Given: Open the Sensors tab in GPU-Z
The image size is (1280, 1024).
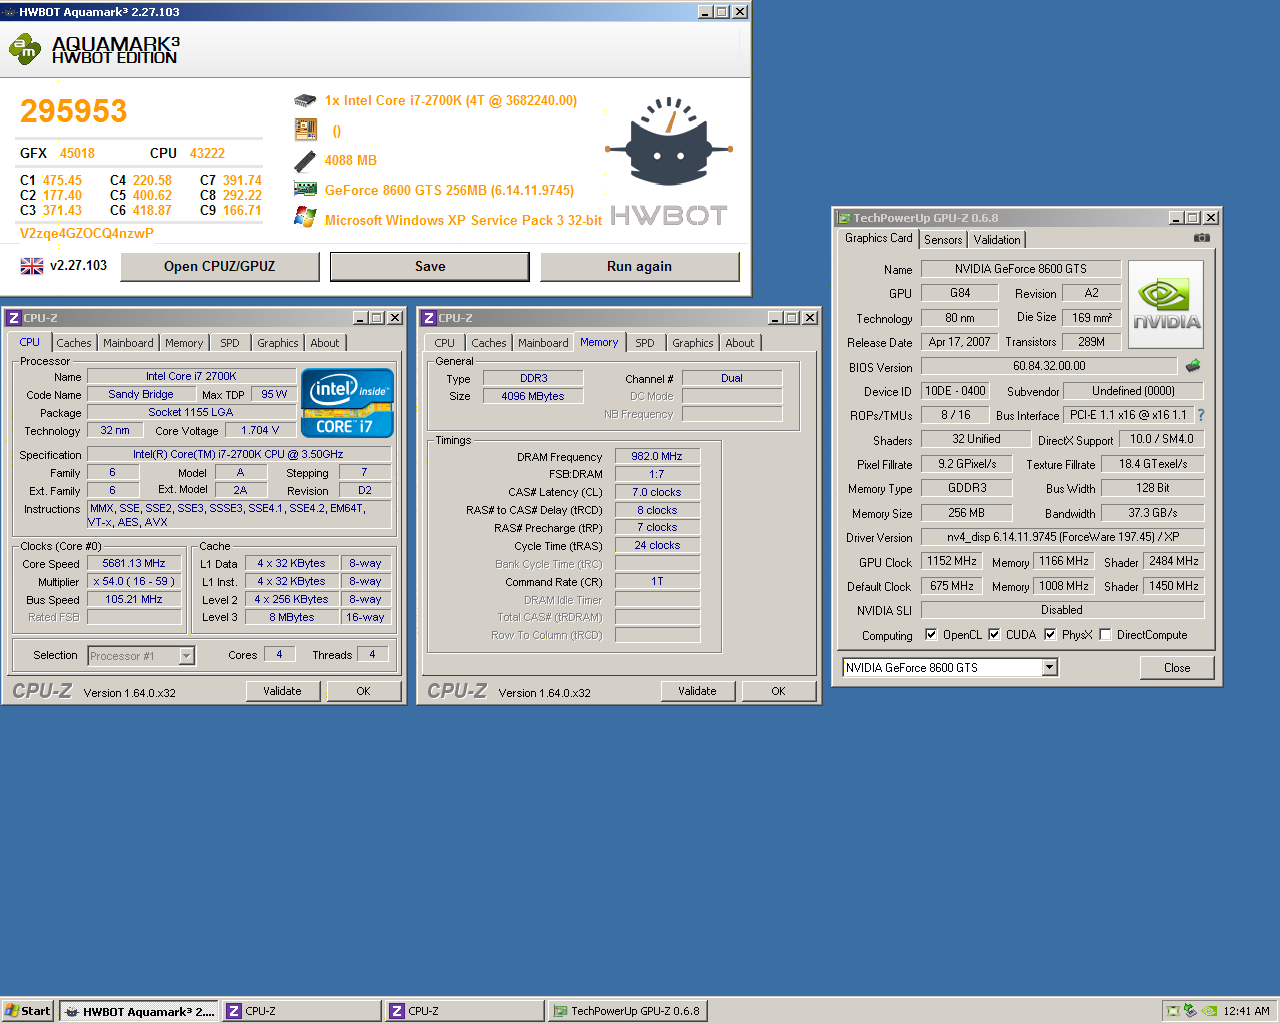Looking at the screenshot, I should click(x=943, y=240).
